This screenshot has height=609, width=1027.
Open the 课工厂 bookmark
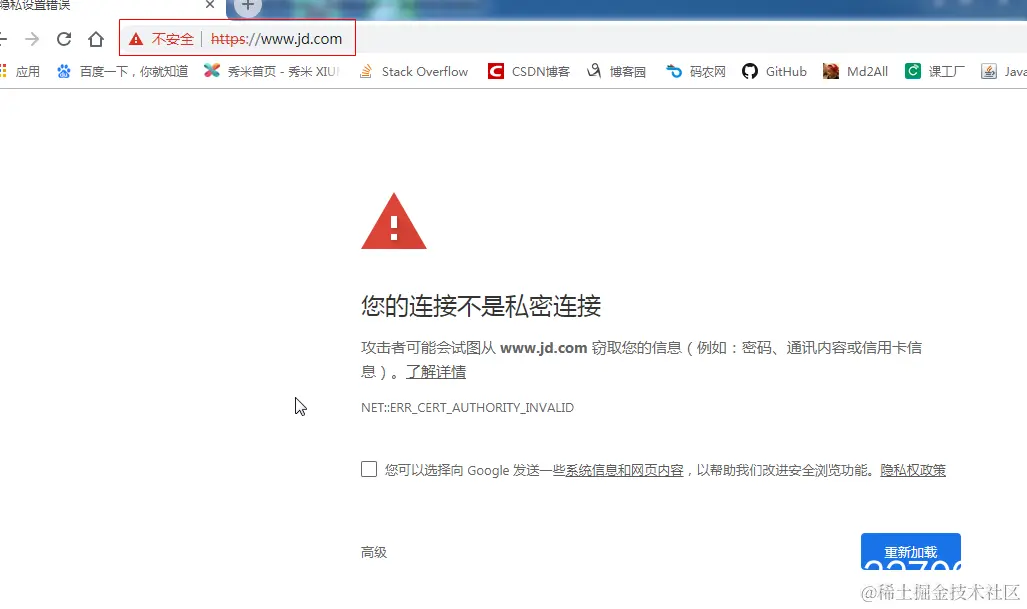click(934, 71)
